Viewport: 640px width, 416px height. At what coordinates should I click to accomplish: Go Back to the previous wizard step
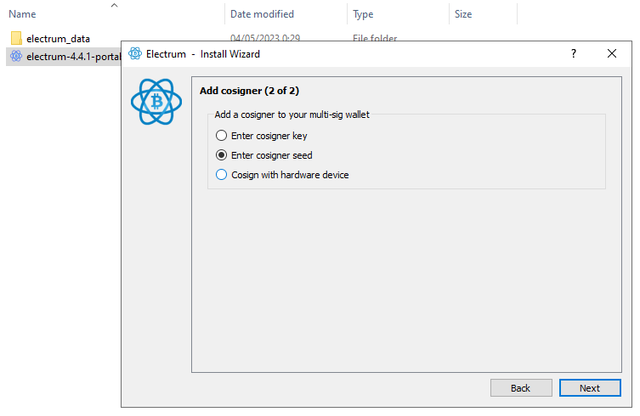pos(521,388)
